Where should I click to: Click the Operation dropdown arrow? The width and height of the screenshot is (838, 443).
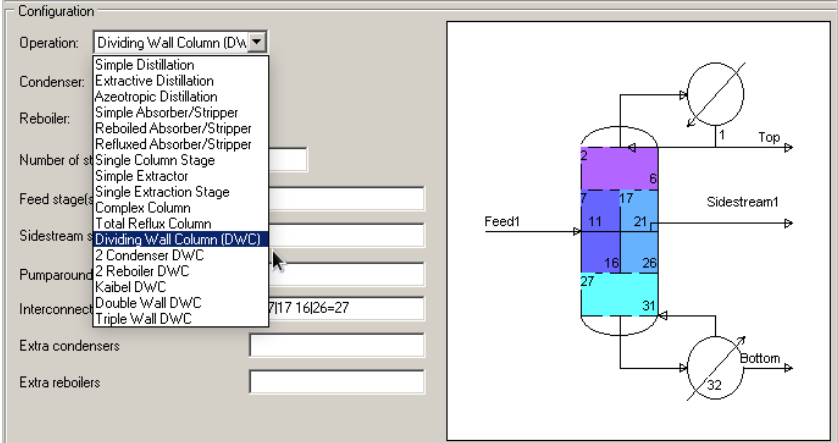[258, 42]
